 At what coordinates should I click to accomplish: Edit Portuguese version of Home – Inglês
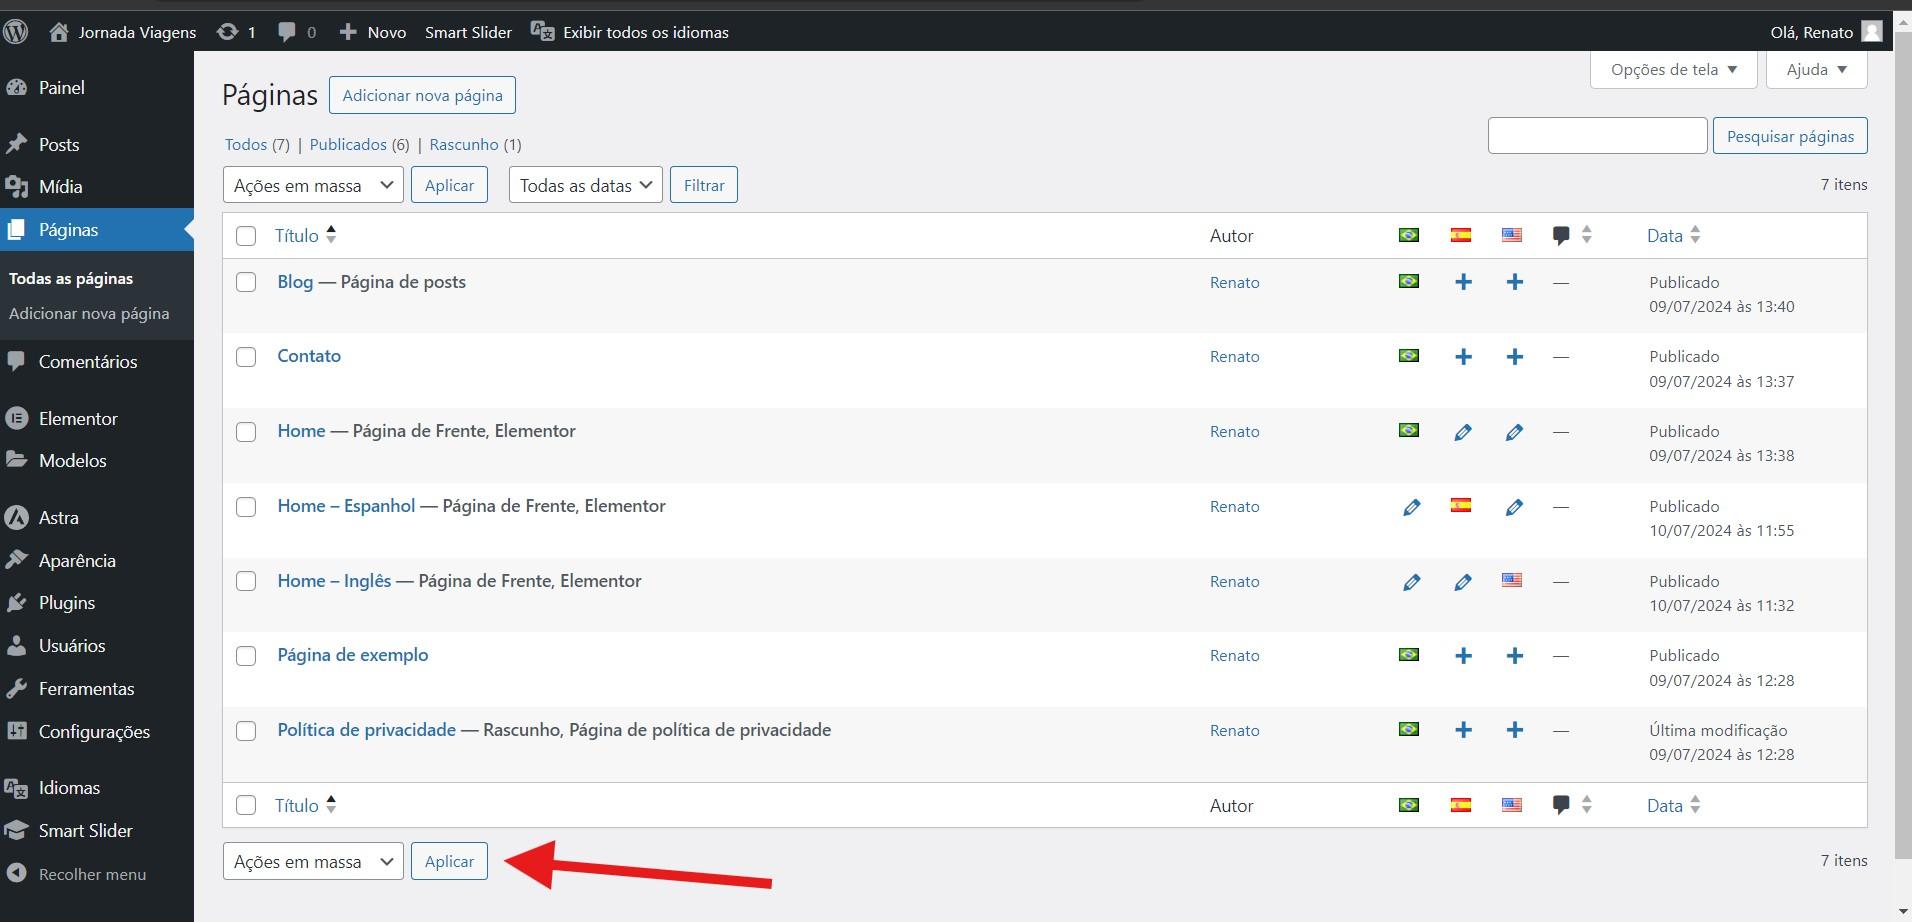[1411, 582]
